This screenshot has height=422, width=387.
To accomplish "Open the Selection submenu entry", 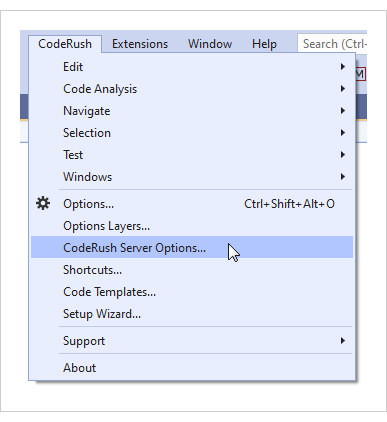I will pyautogui.click(x=192, y=133).
